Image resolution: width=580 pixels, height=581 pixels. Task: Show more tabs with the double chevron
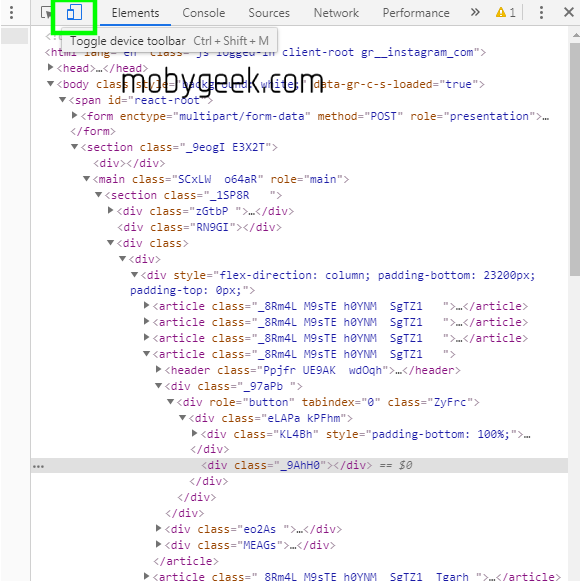pyautogui.click(x=475, y=13)
